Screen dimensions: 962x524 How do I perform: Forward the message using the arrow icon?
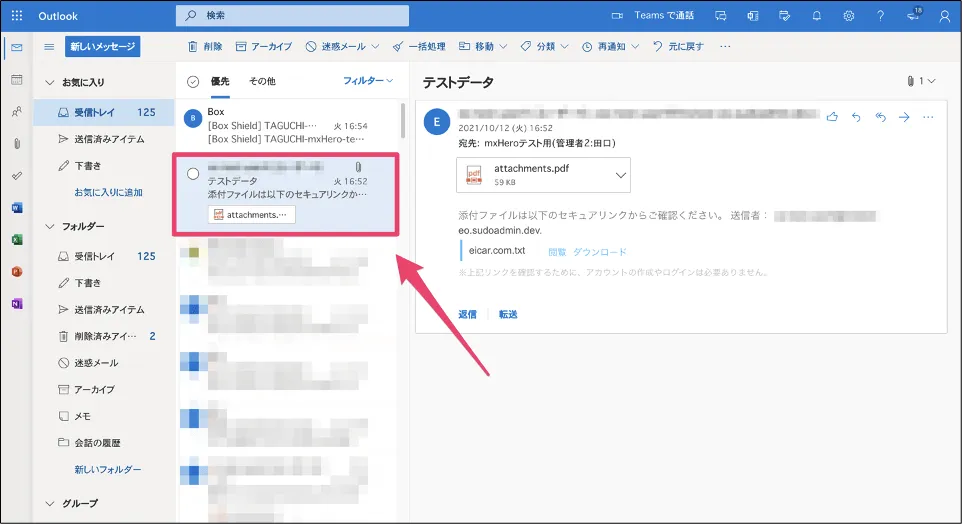(904, 117)
